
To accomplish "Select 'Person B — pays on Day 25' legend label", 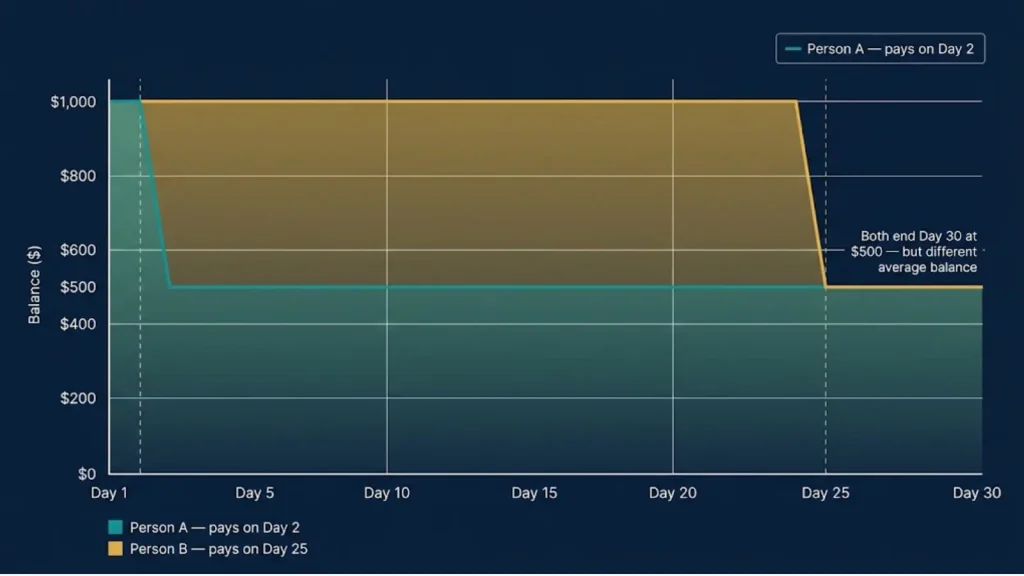I will point(218,549).
